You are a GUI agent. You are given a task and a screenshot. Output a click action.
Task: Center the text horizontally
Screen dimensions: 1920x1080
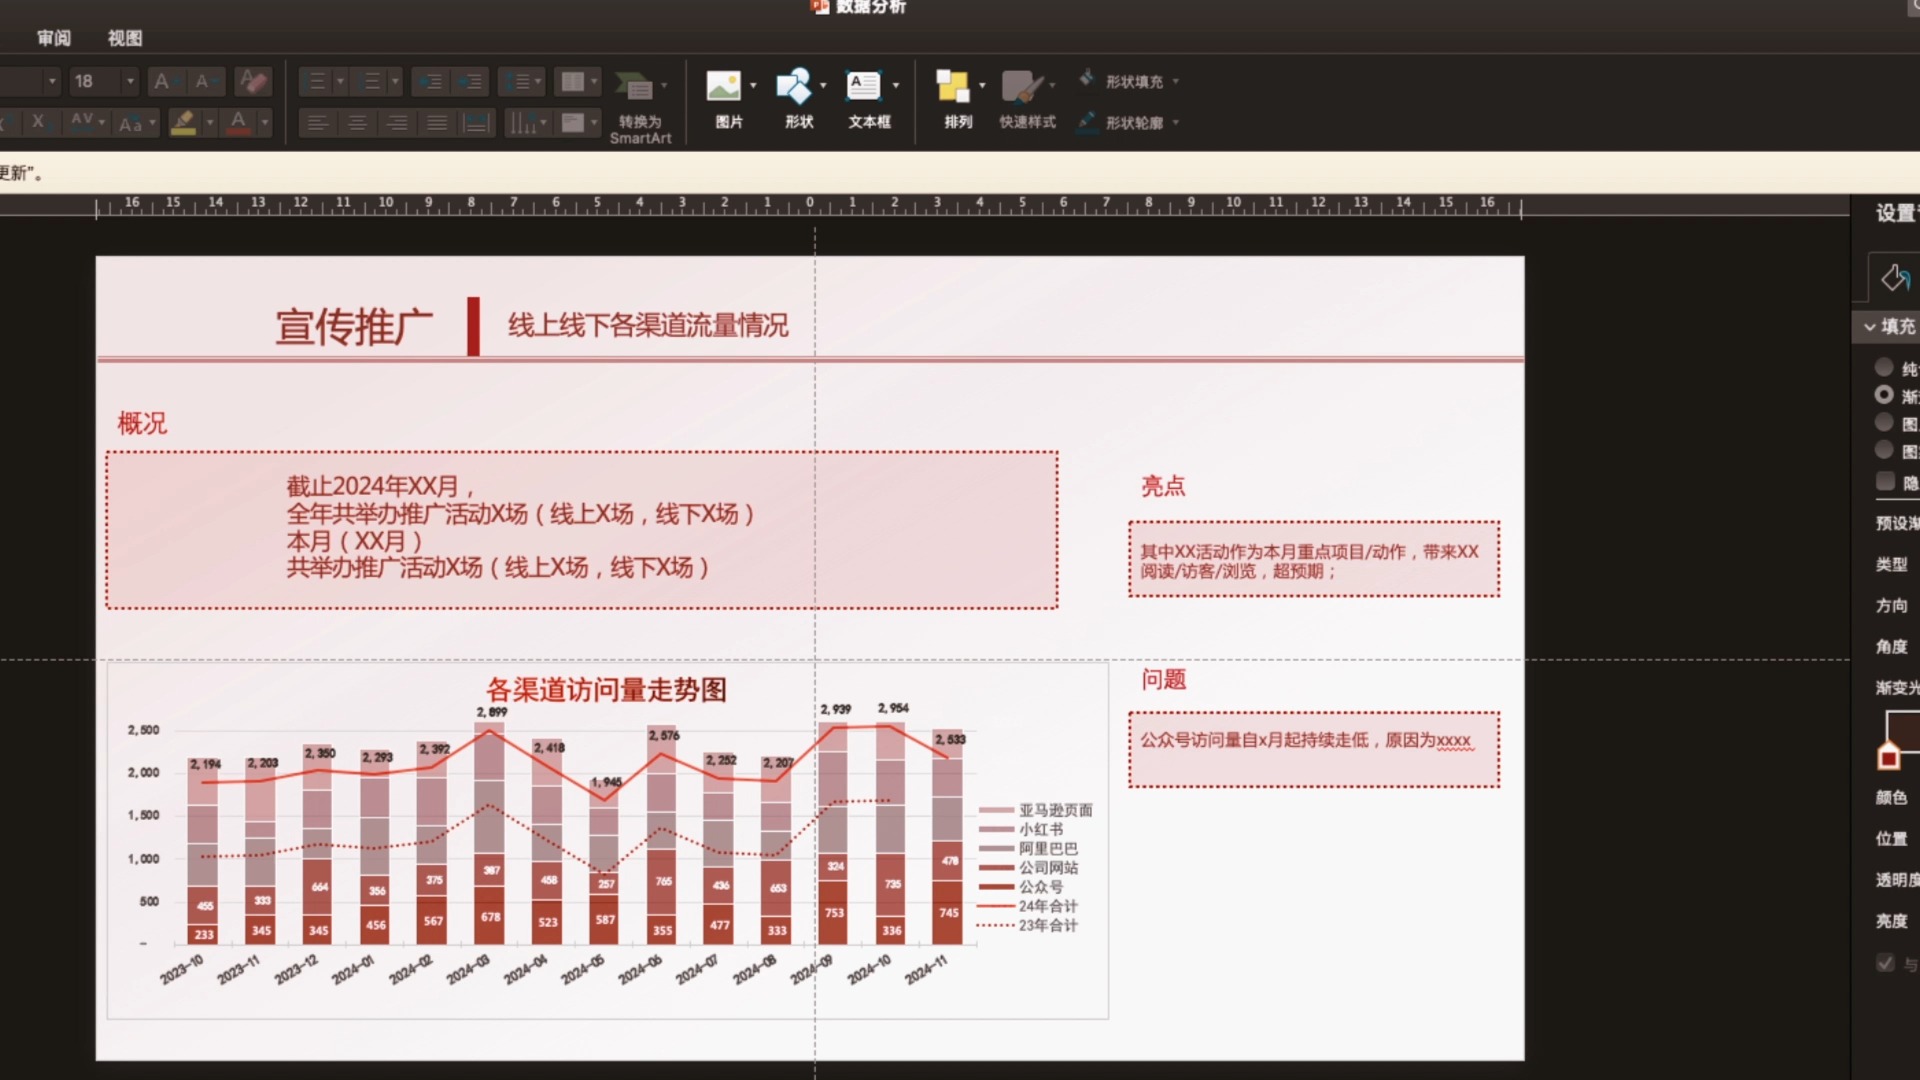point(357,123)
